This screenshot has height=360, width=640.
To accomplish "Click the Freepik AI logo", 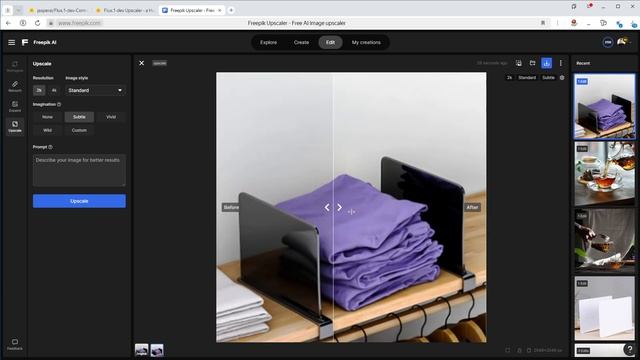I will [39, 42].
